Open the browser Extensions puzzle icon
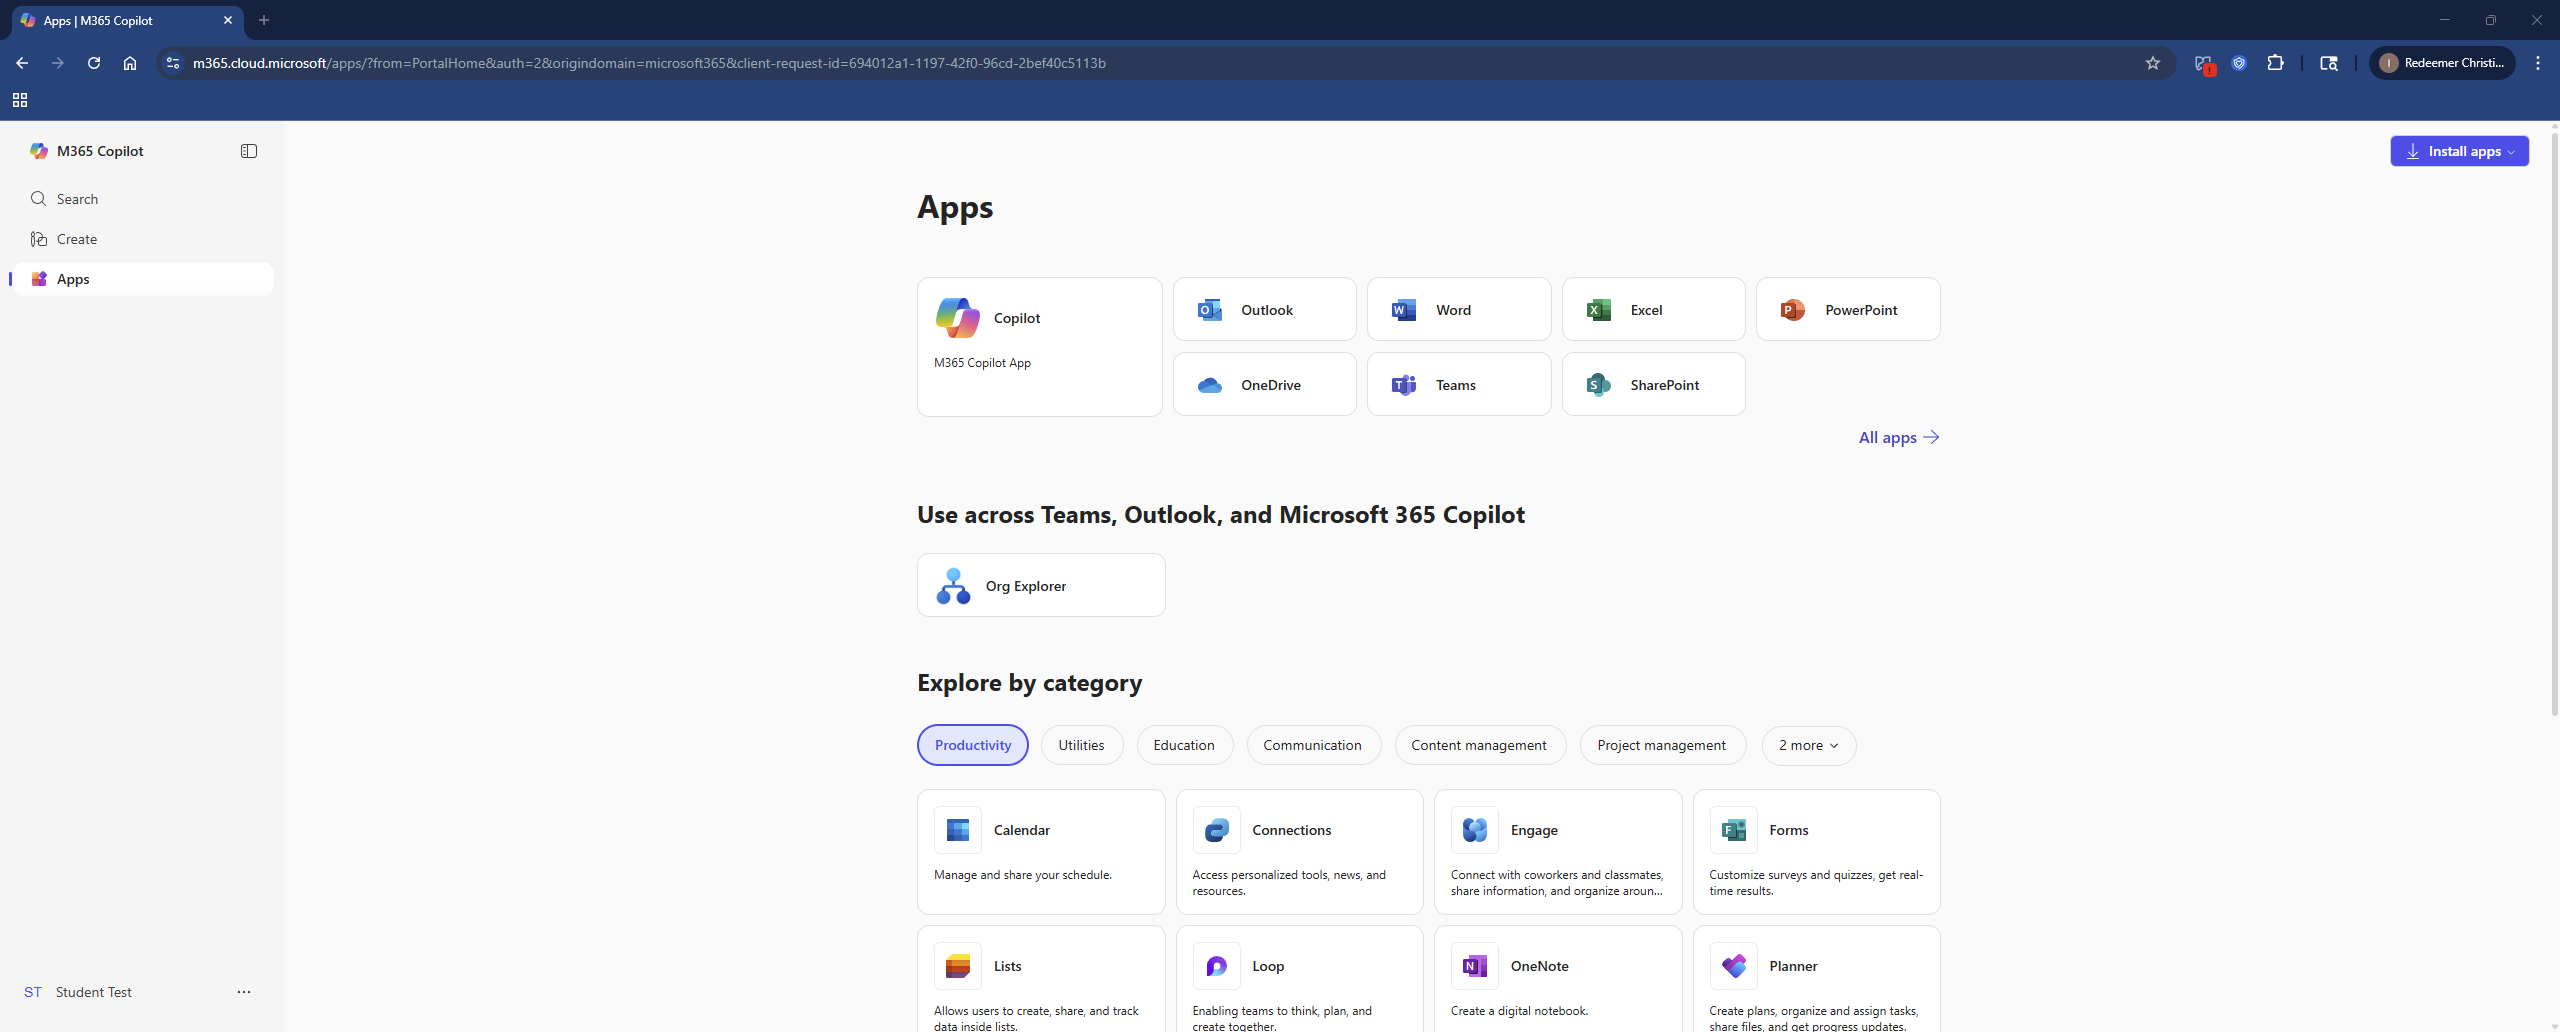Screen dimensions: 2560x1032 (x=2276, y=63)
